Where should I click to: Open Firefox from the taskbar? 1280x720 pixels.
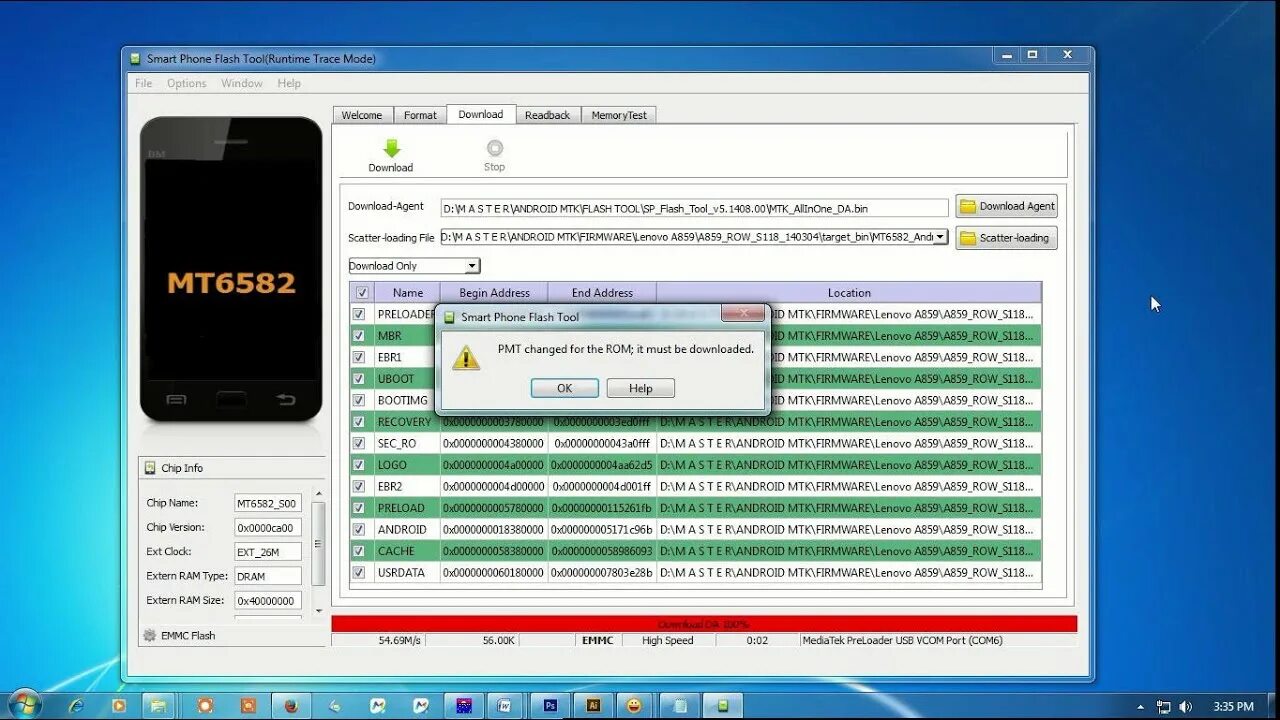coord(291,705)
